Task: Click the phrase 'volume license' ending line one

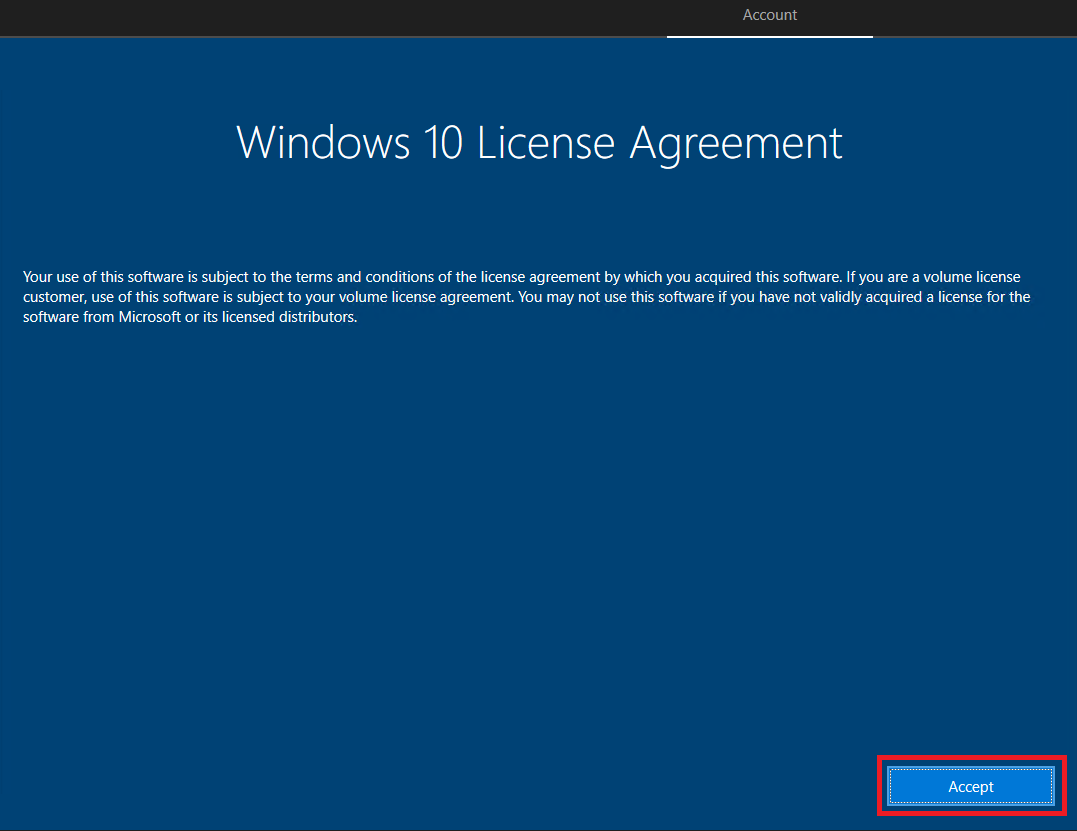Action: (978, 277)
